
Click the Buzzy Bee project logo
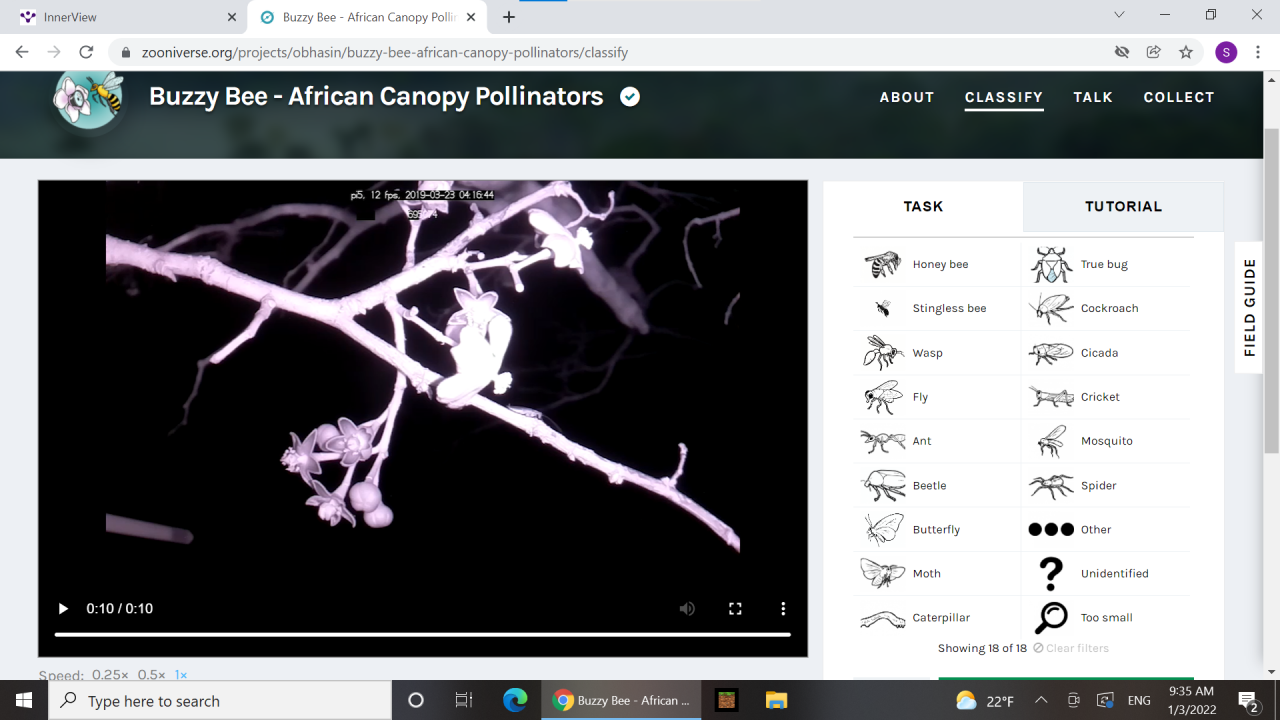pyautogui.click(x=88, y=97)
